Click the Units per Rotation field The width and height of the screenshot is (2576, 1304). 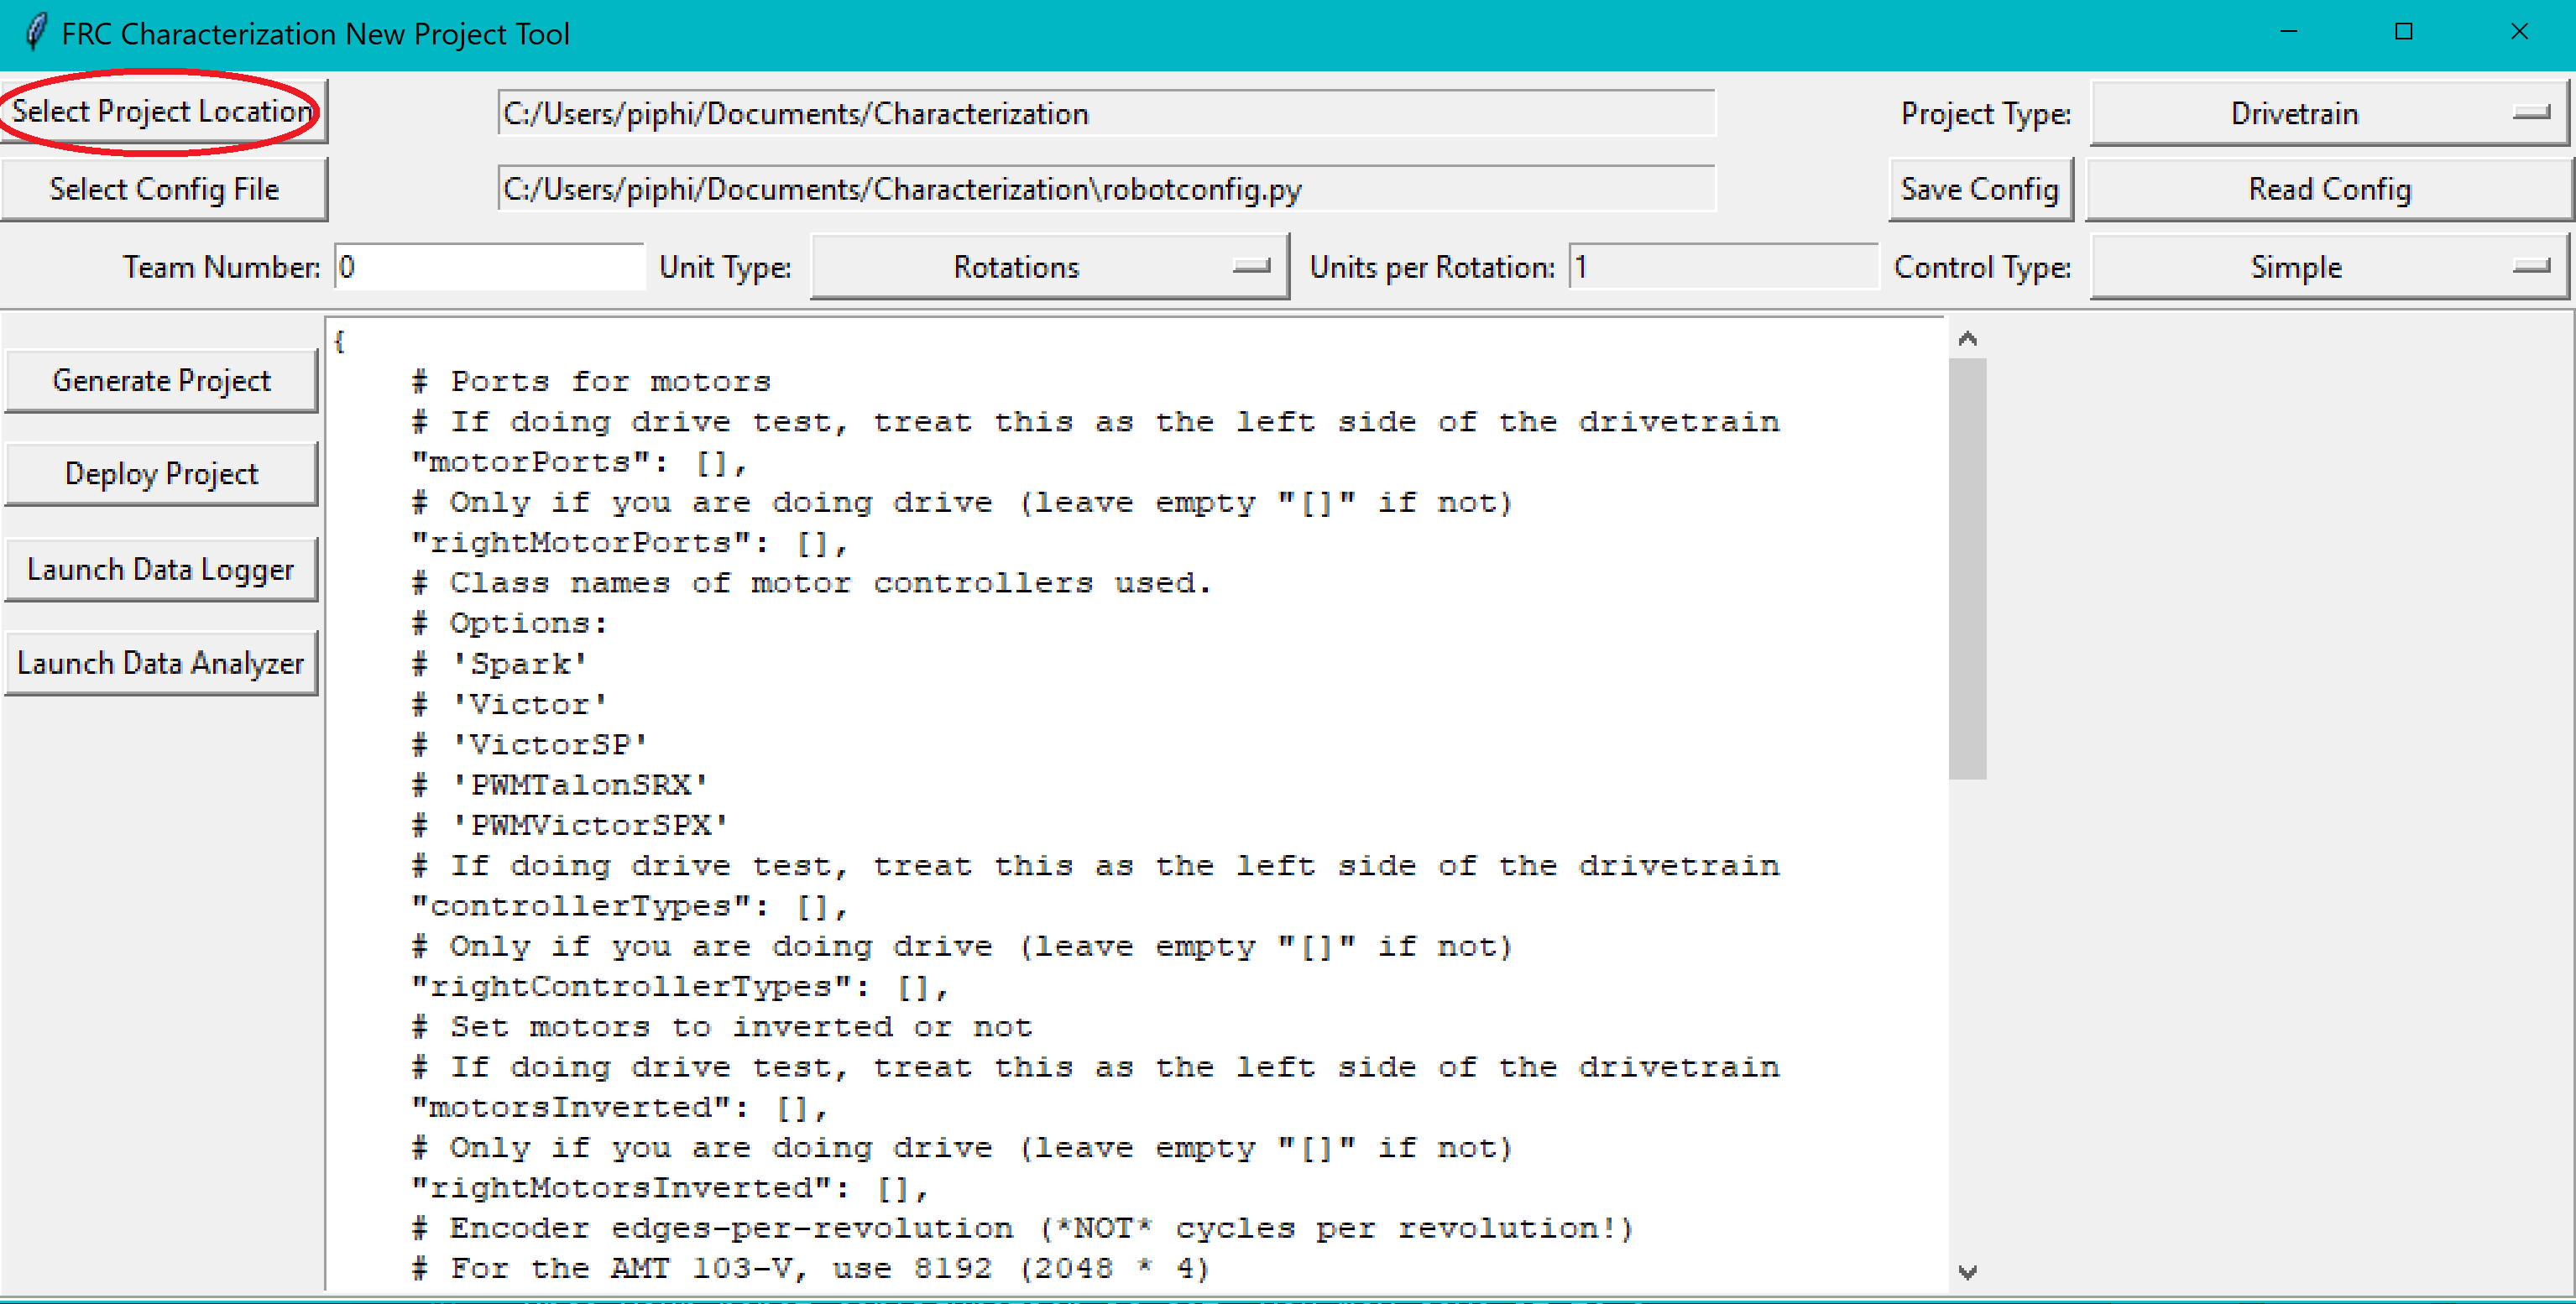[x=1723, y=266]
